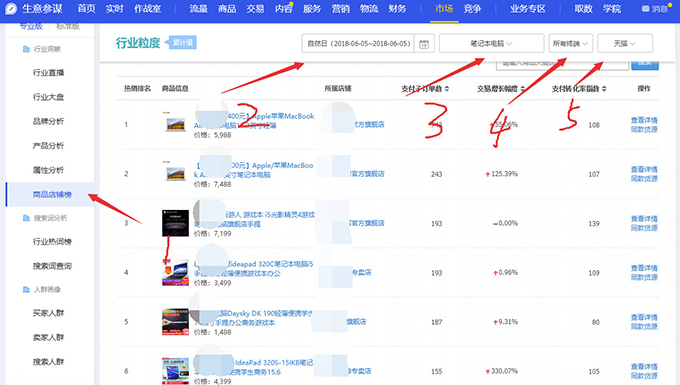Click the rank 4 Ideapad product thumbnail
The image size is (680, 385).
point(175,272)
